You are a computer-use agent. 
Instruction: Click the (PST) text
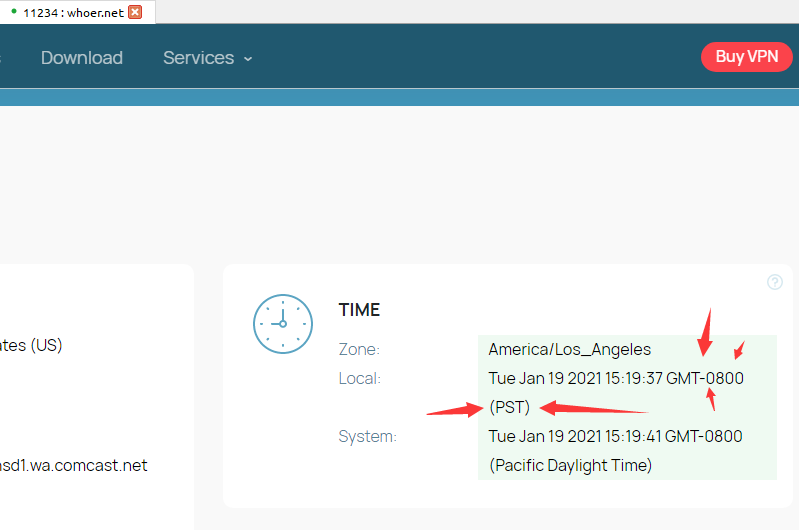(509, 407)
